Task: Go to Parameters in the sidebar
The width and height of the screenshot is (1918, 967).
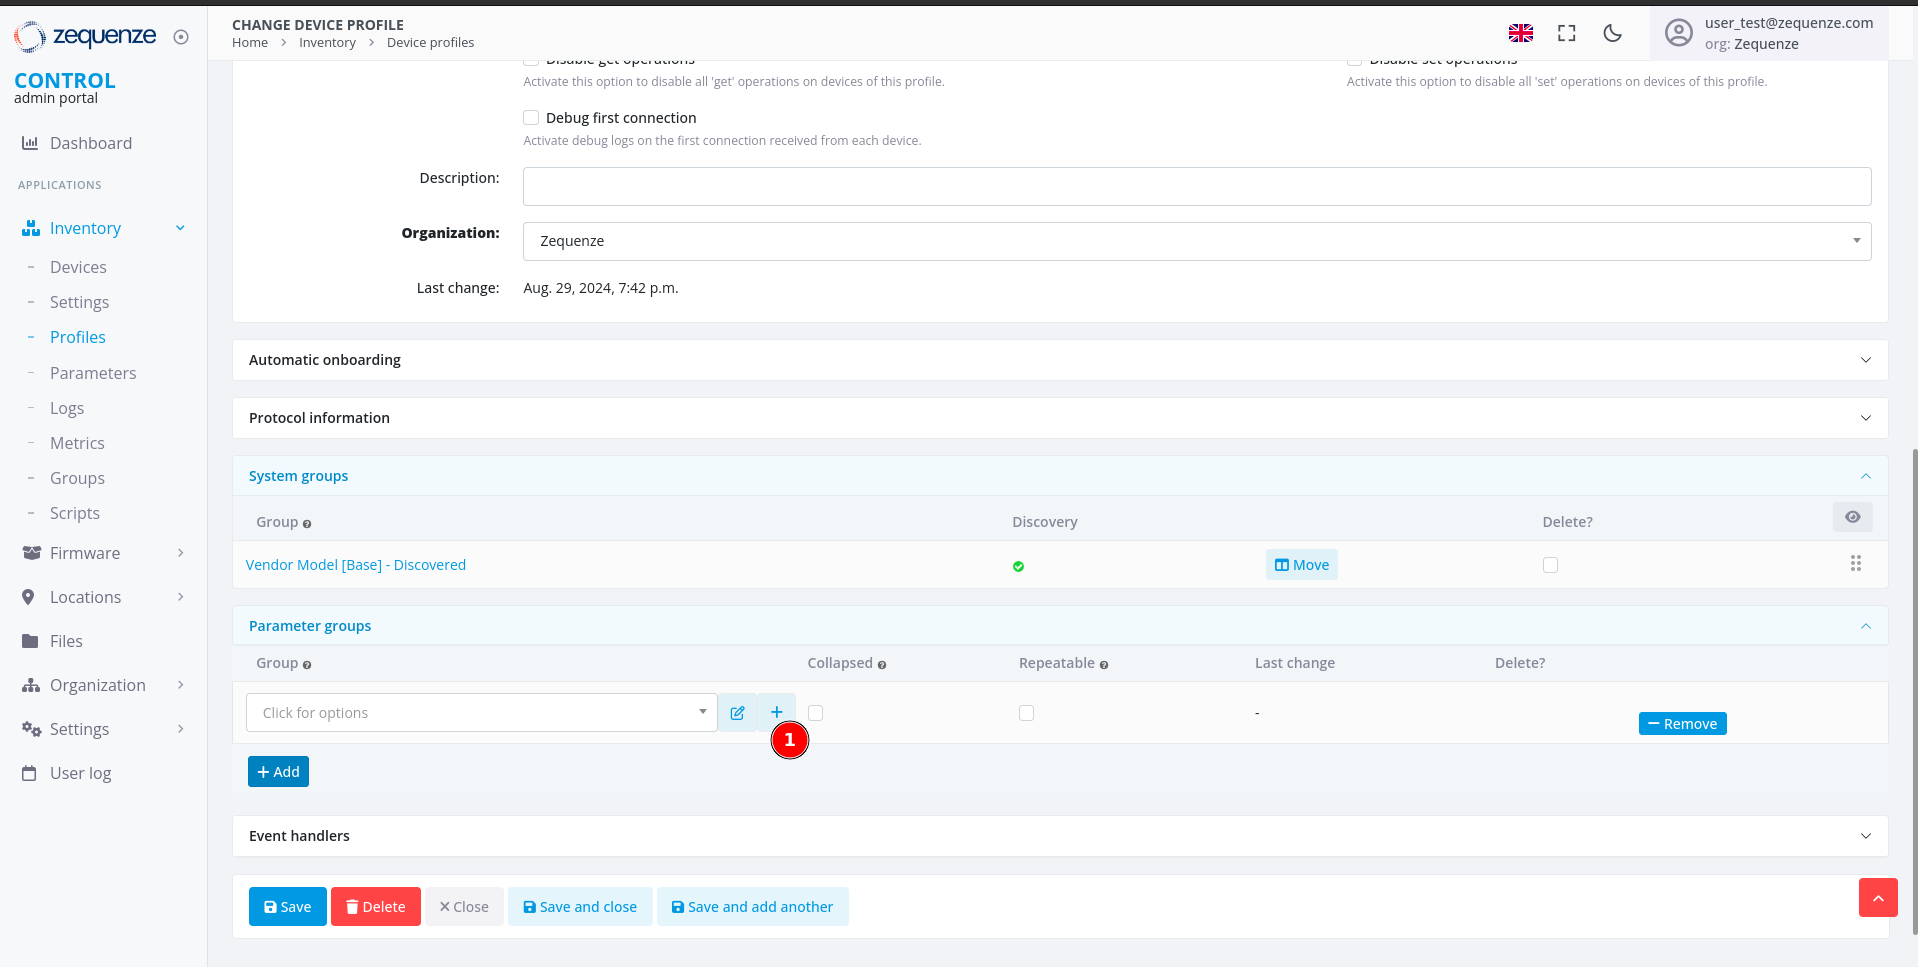Action: tap(93, 373)
